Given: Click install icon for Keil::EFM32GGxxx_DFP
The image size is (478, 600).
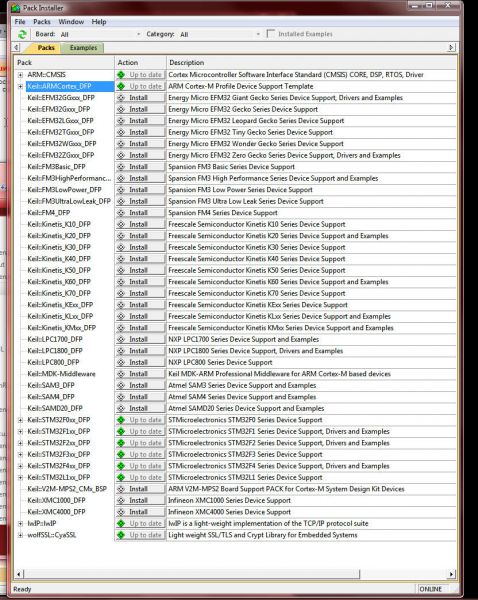Looking at the screenshot, I should click(x=121, y=98).
